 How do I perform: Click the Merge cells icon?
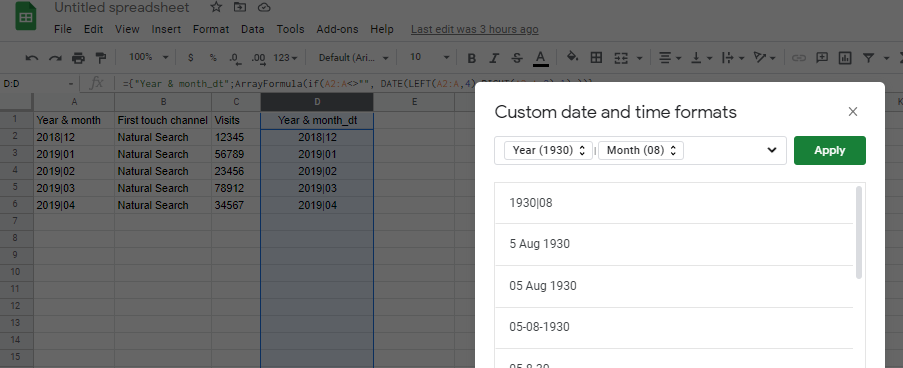click(x=621, y=58)
